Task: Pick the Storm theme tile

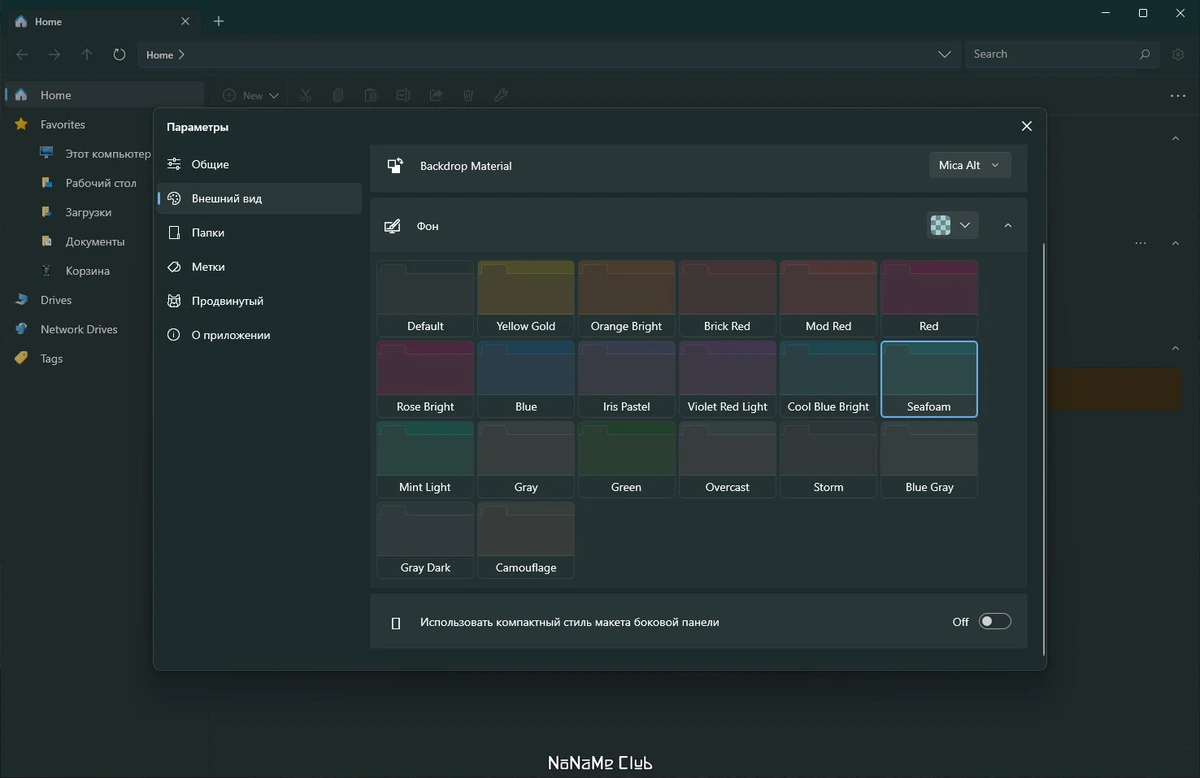Action: click(x=828, y=459)
